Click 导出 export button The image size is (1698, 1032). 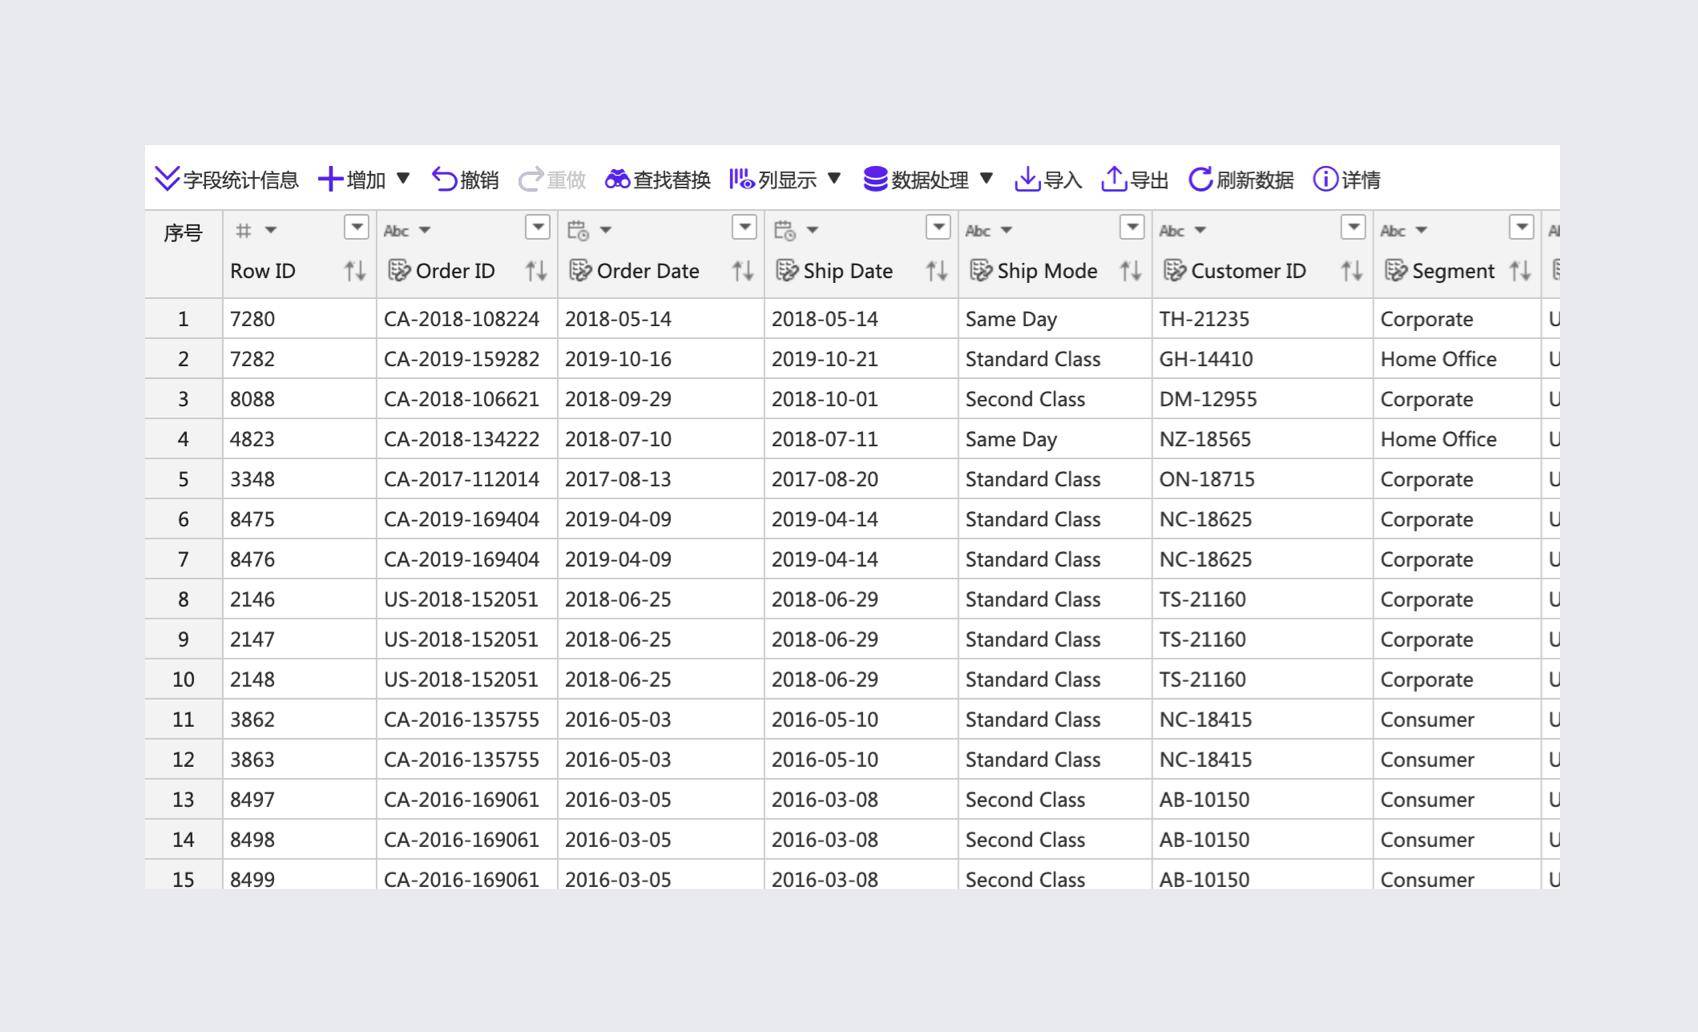[x=1135, y=180]
